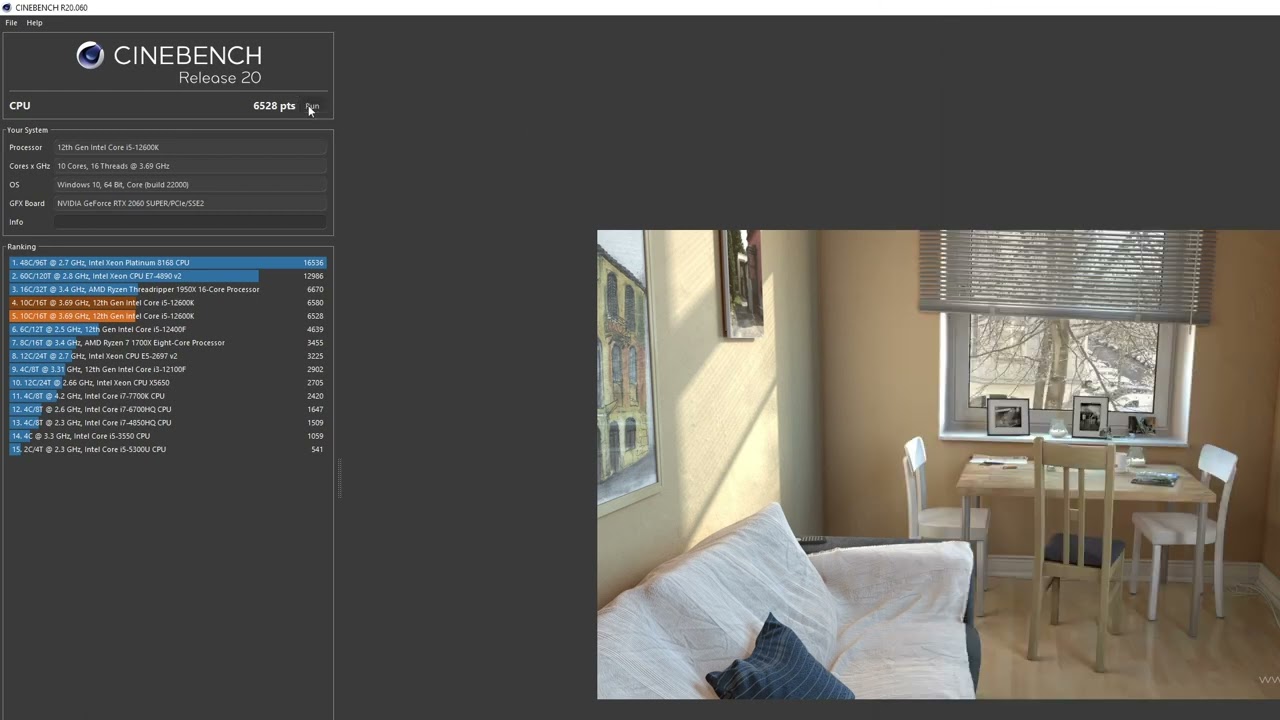Open the File menu

[11, 22]
